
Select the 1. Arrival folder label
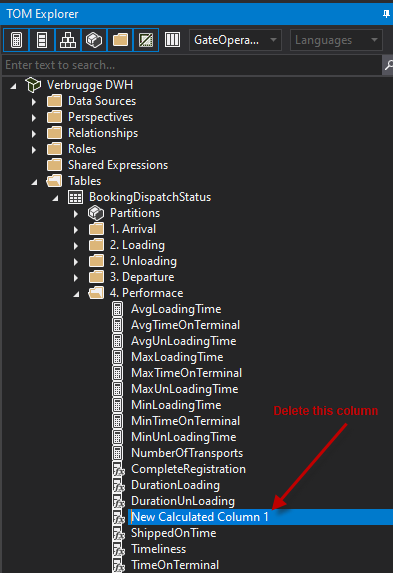pyautogui.click(x=133, y=229)
